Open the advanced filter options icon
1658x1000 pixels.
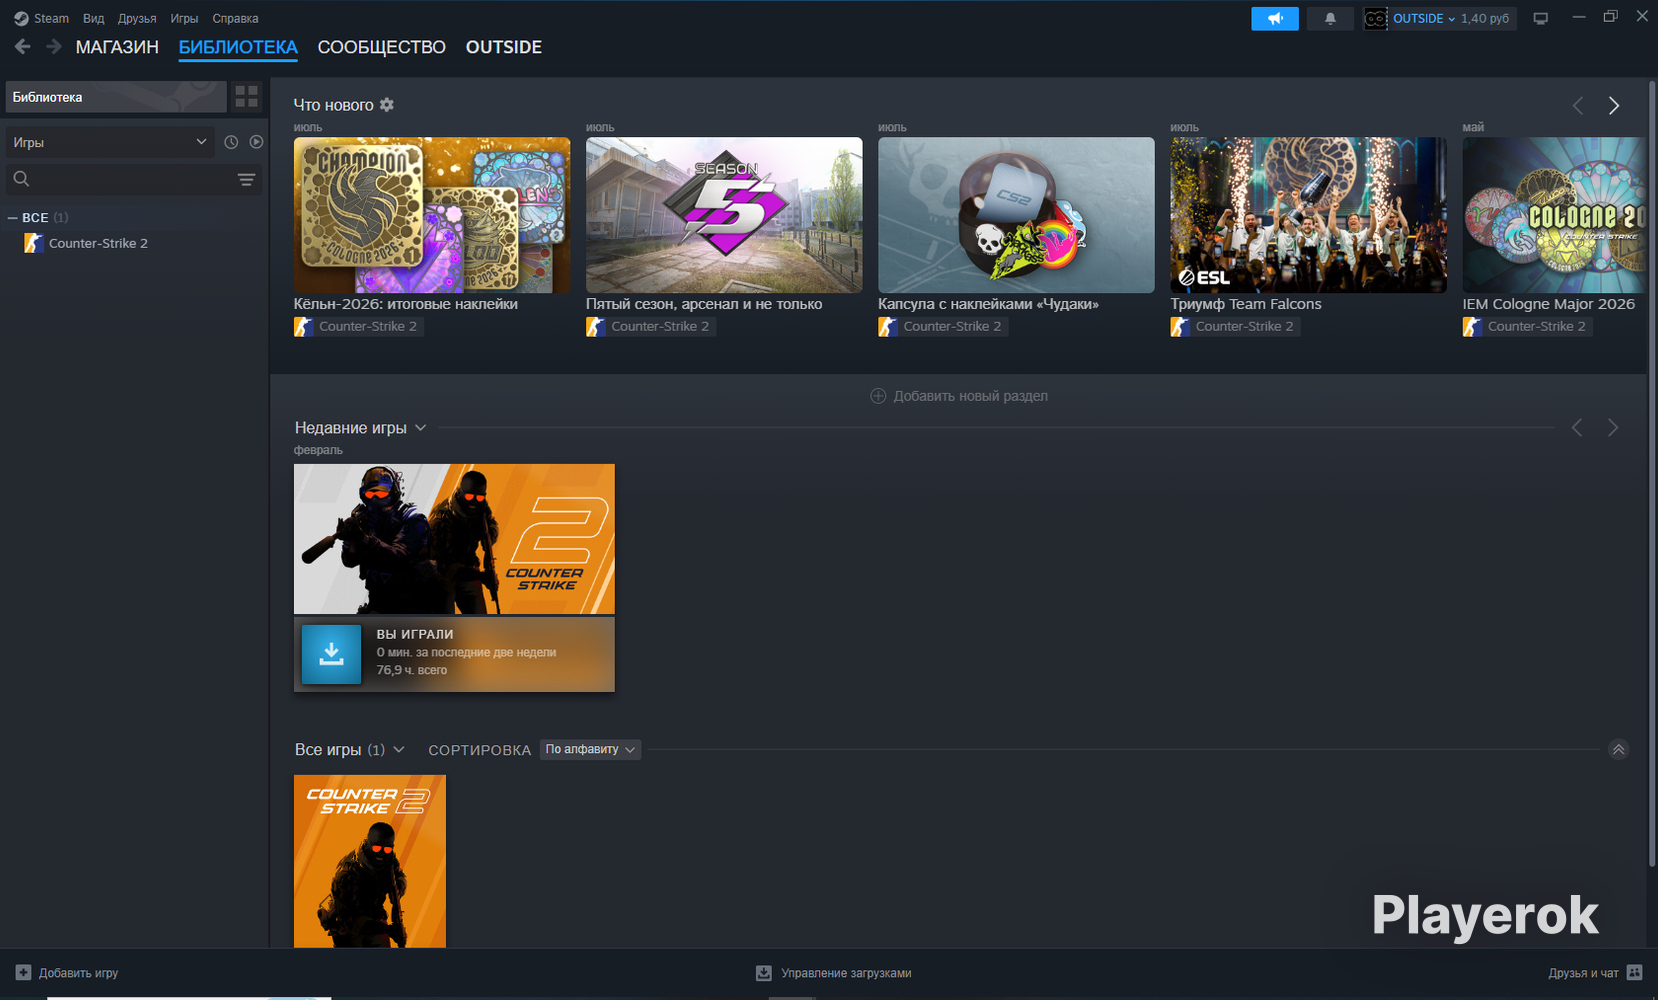click(x=246, y=180)
